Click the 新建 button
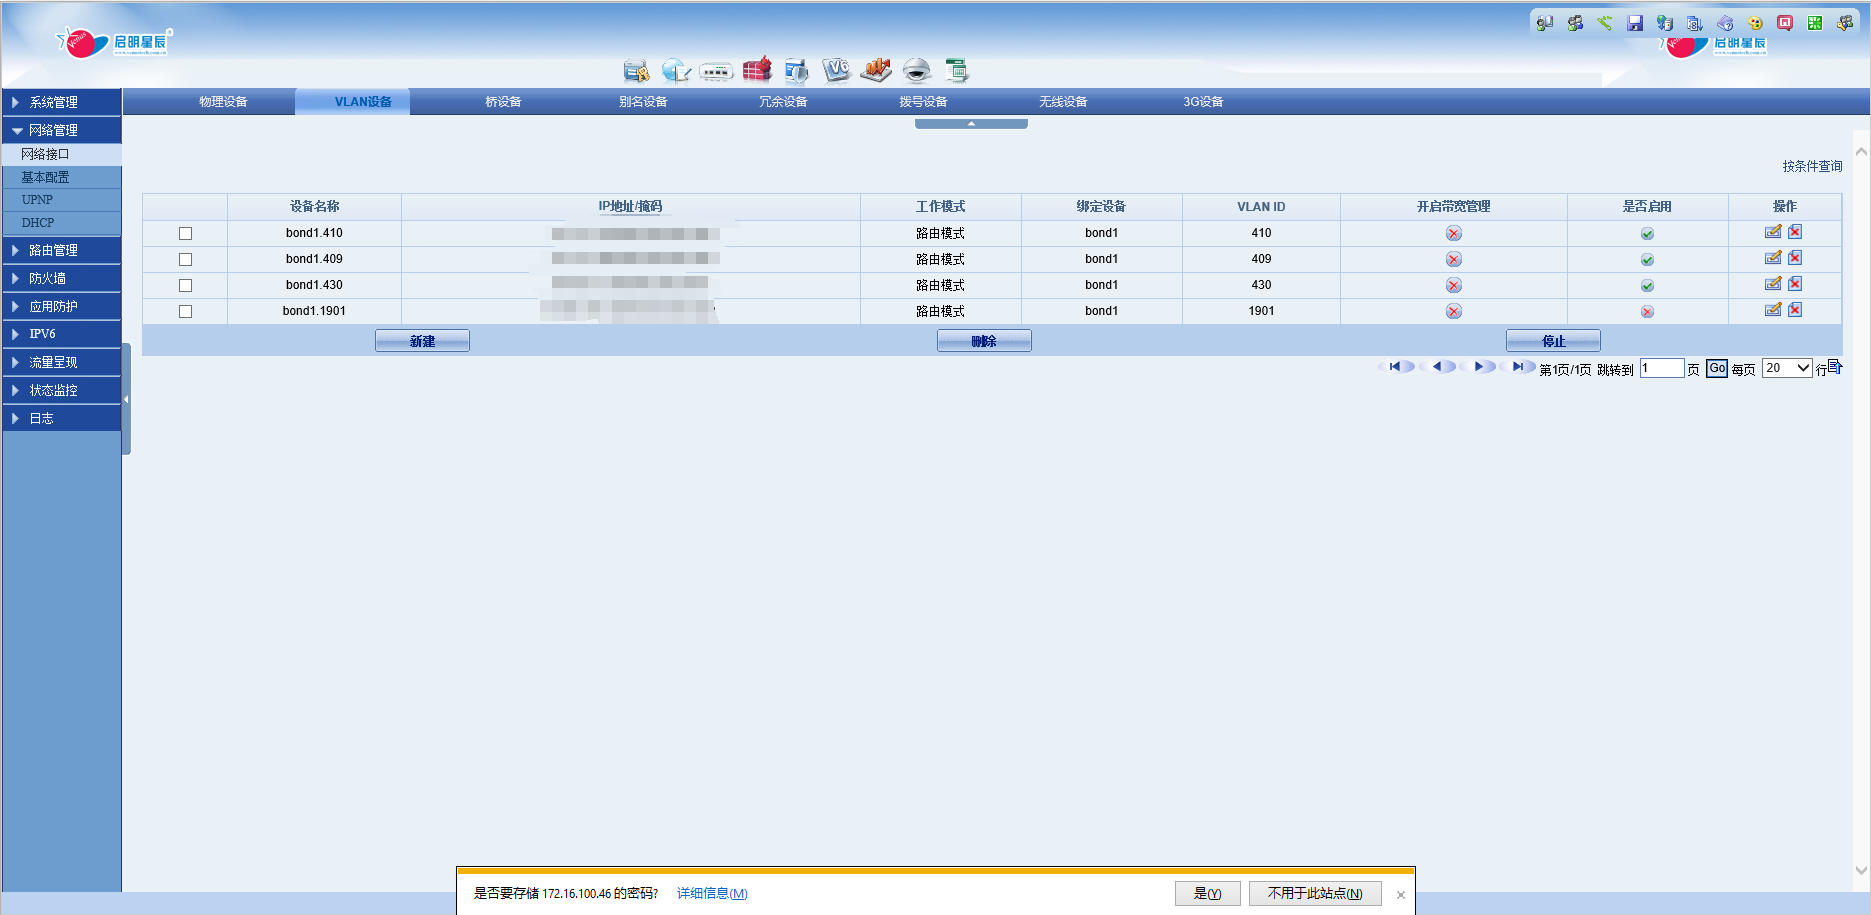Screen dimensions: 1871x915 (422, 341)
